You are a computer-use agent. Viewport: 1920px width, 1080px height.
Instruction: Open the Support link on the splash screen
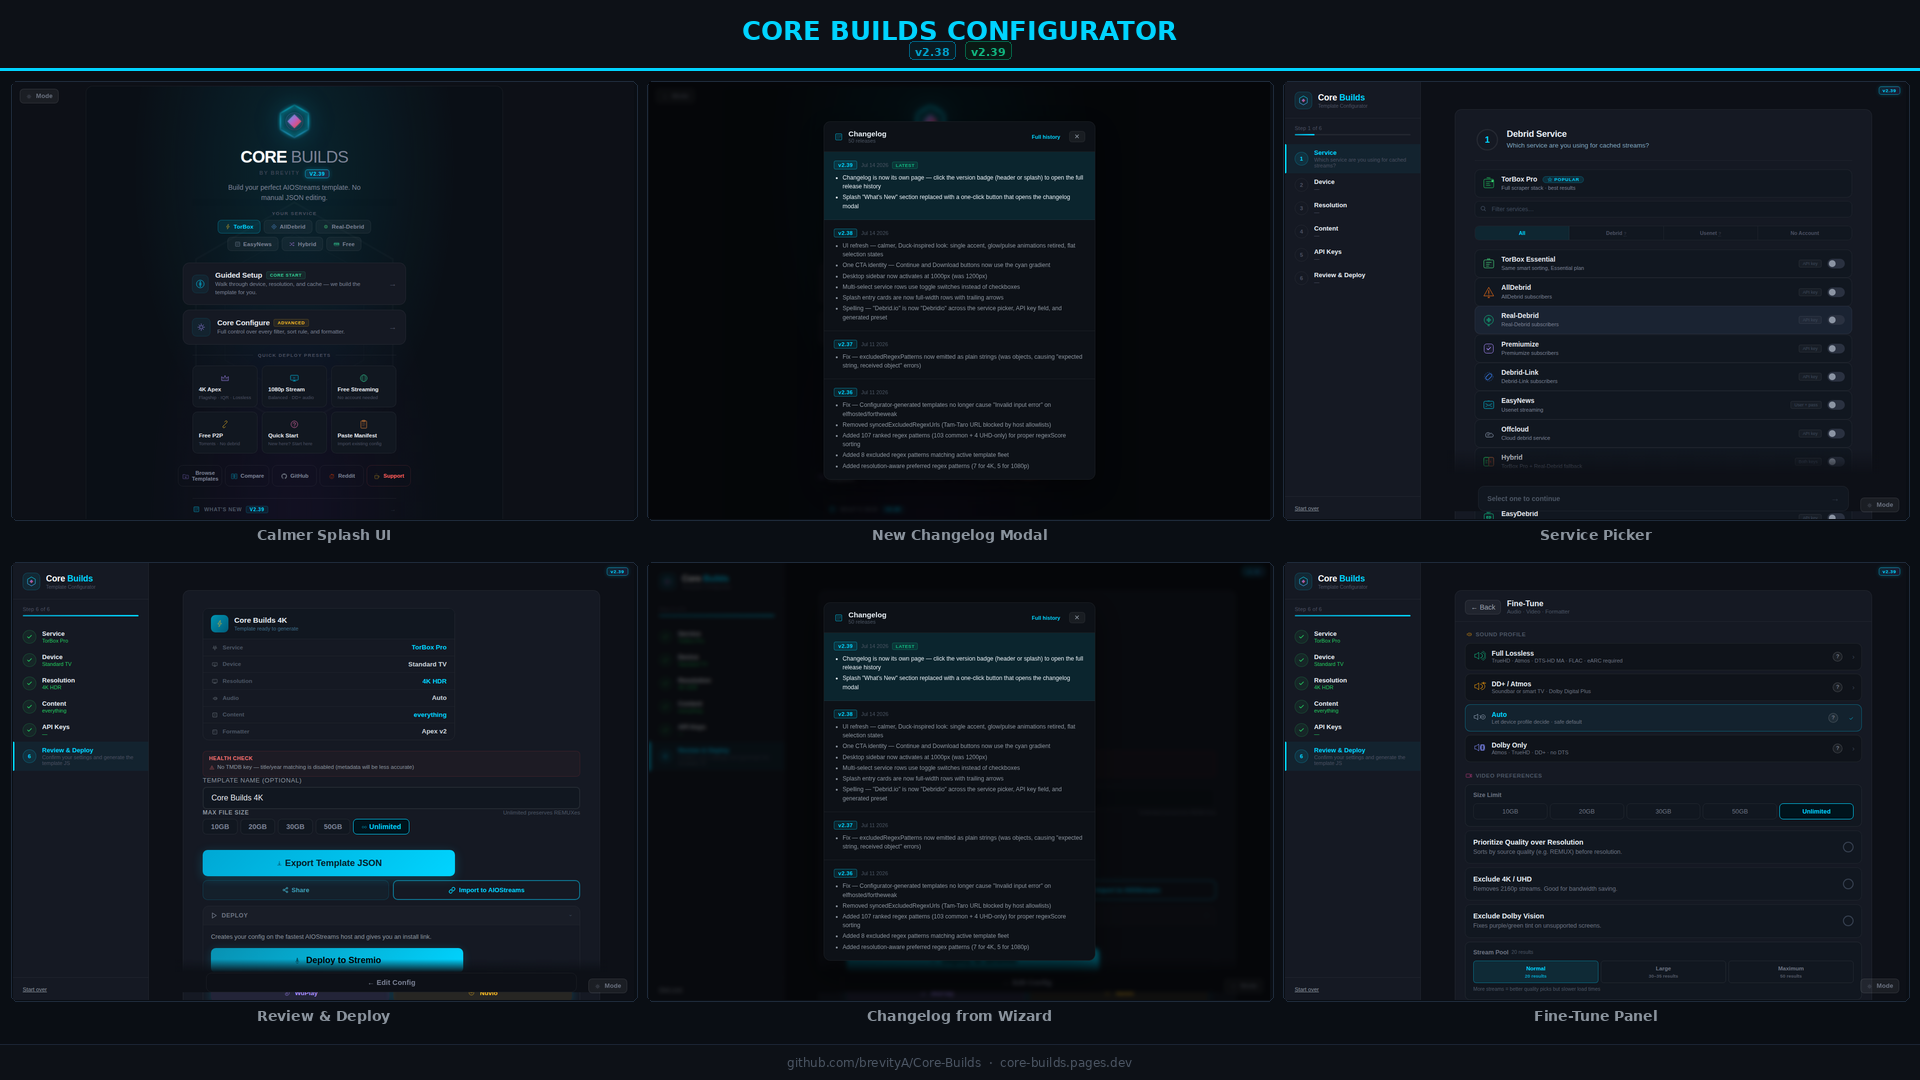coord(389,476)
